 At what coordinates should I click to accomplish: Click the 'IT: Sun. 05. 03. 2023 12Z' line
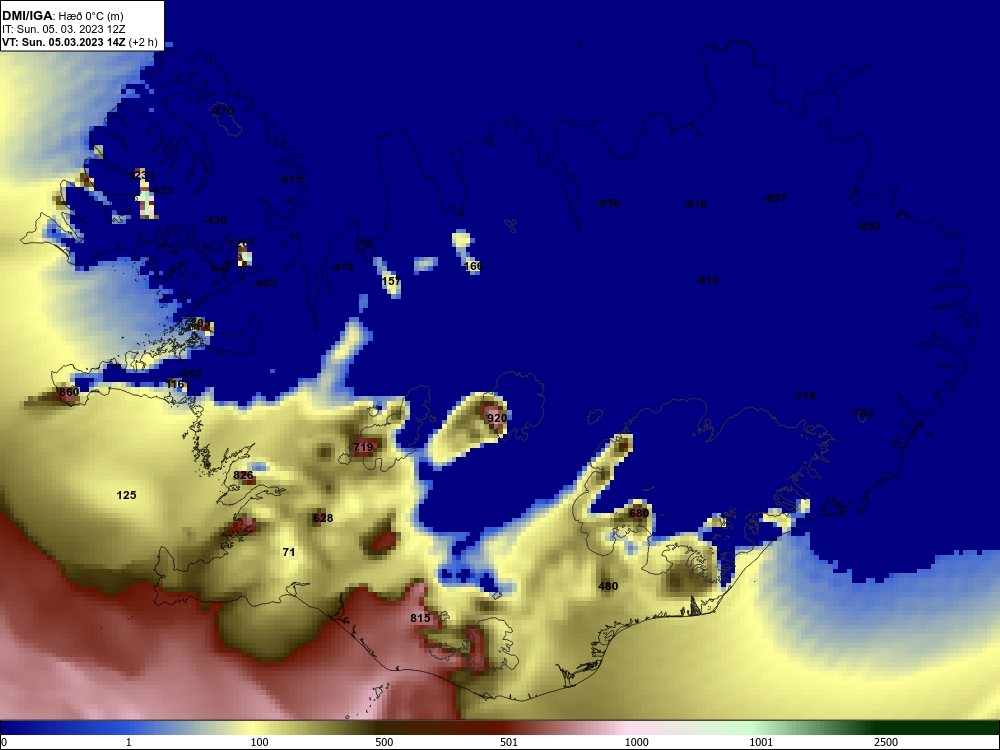click(x=64, y=29)
